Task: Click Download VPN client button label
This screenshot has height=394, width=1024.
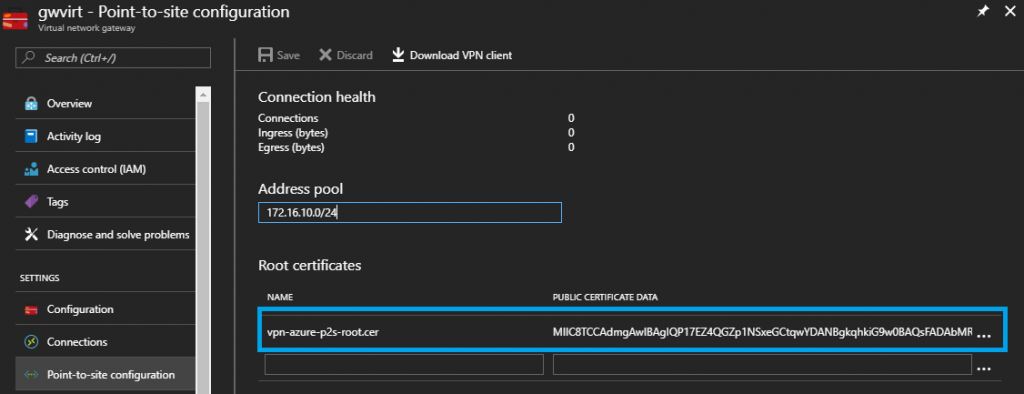Action: (x=461, y=56)
